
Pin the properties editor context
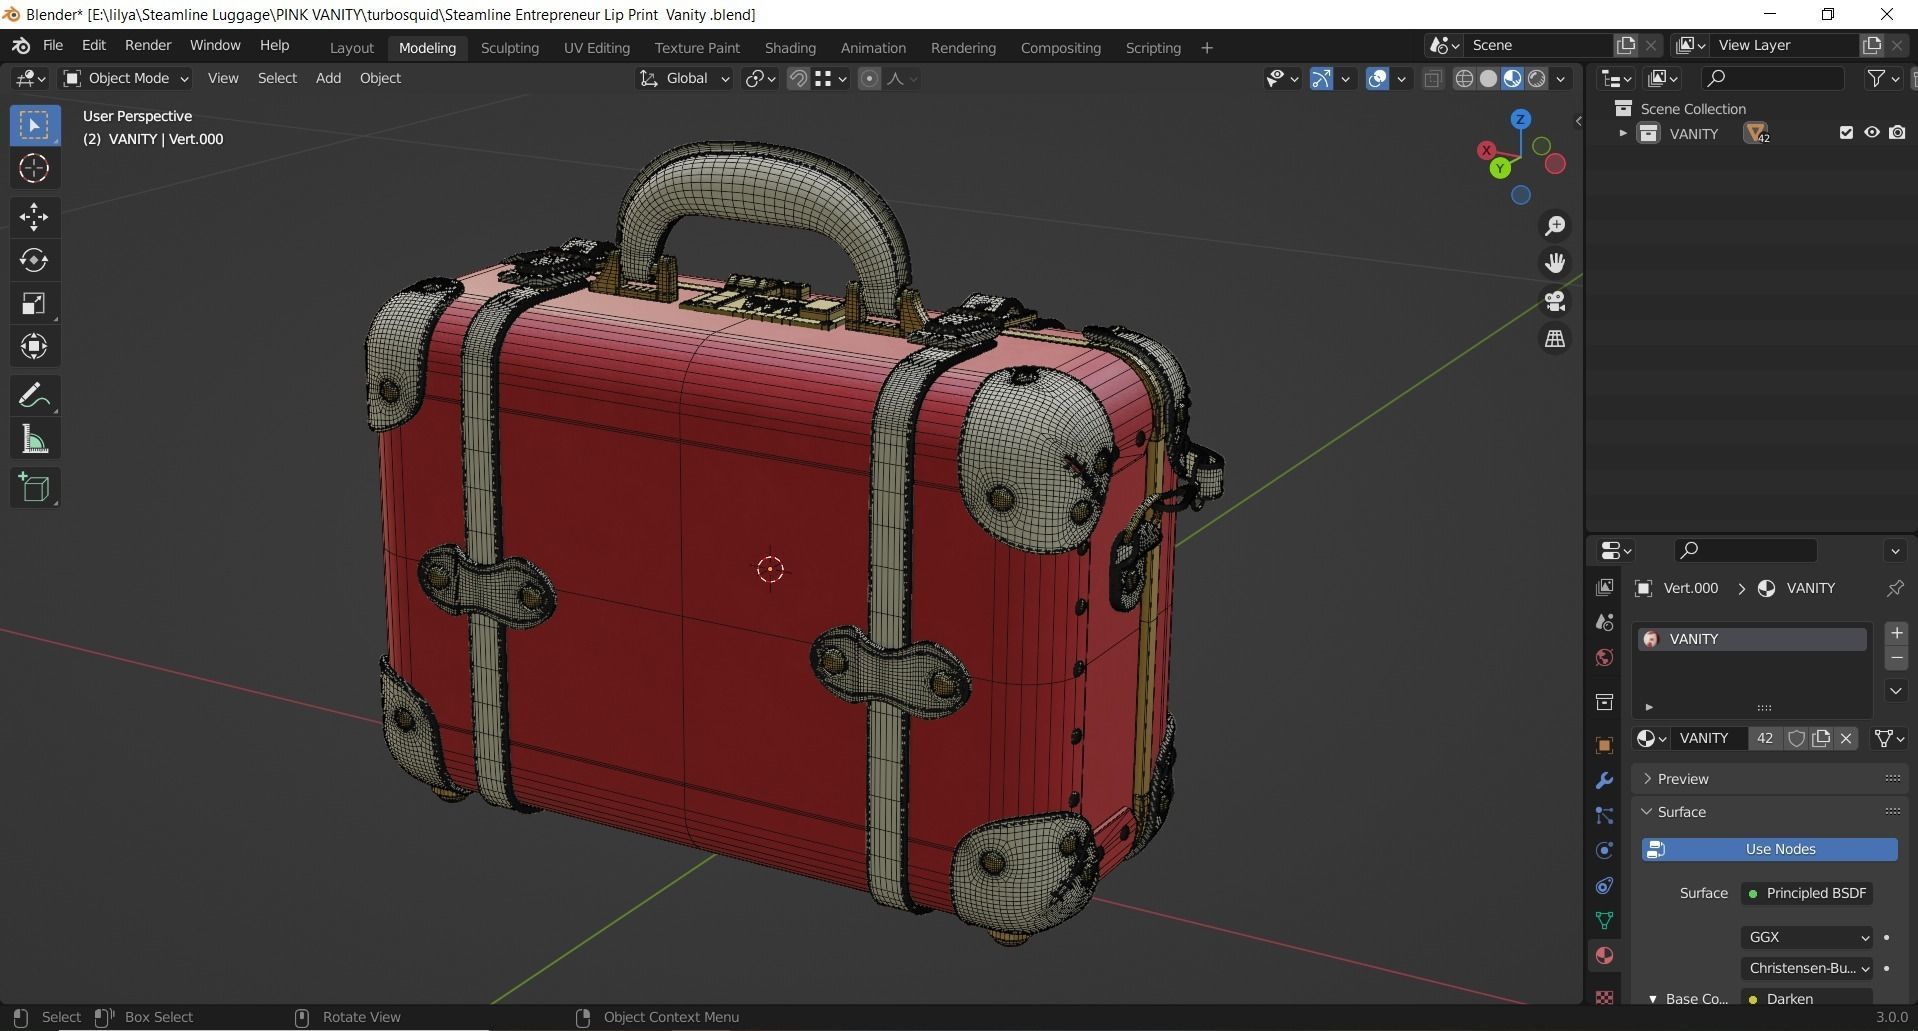point(1895,588)
